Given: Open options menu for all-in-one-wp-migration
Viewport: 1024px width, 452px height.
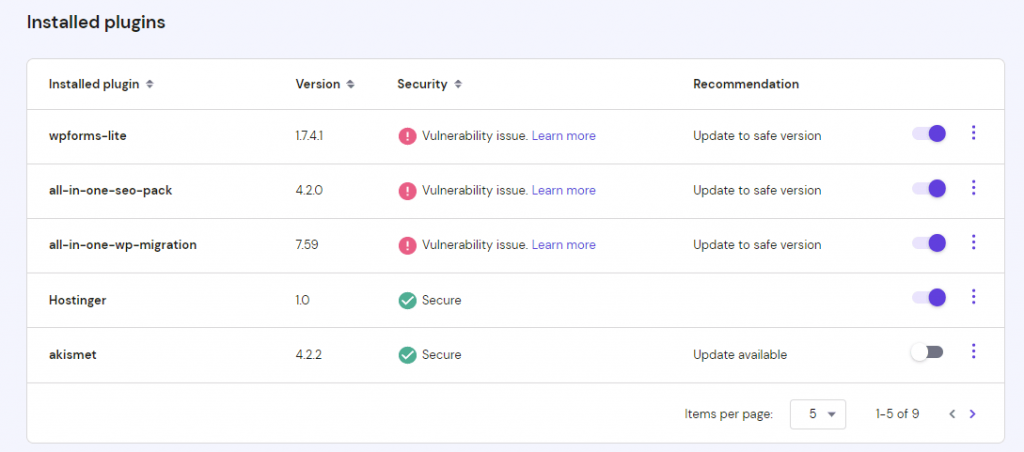Looking at the screenshot, I should 973,243.
